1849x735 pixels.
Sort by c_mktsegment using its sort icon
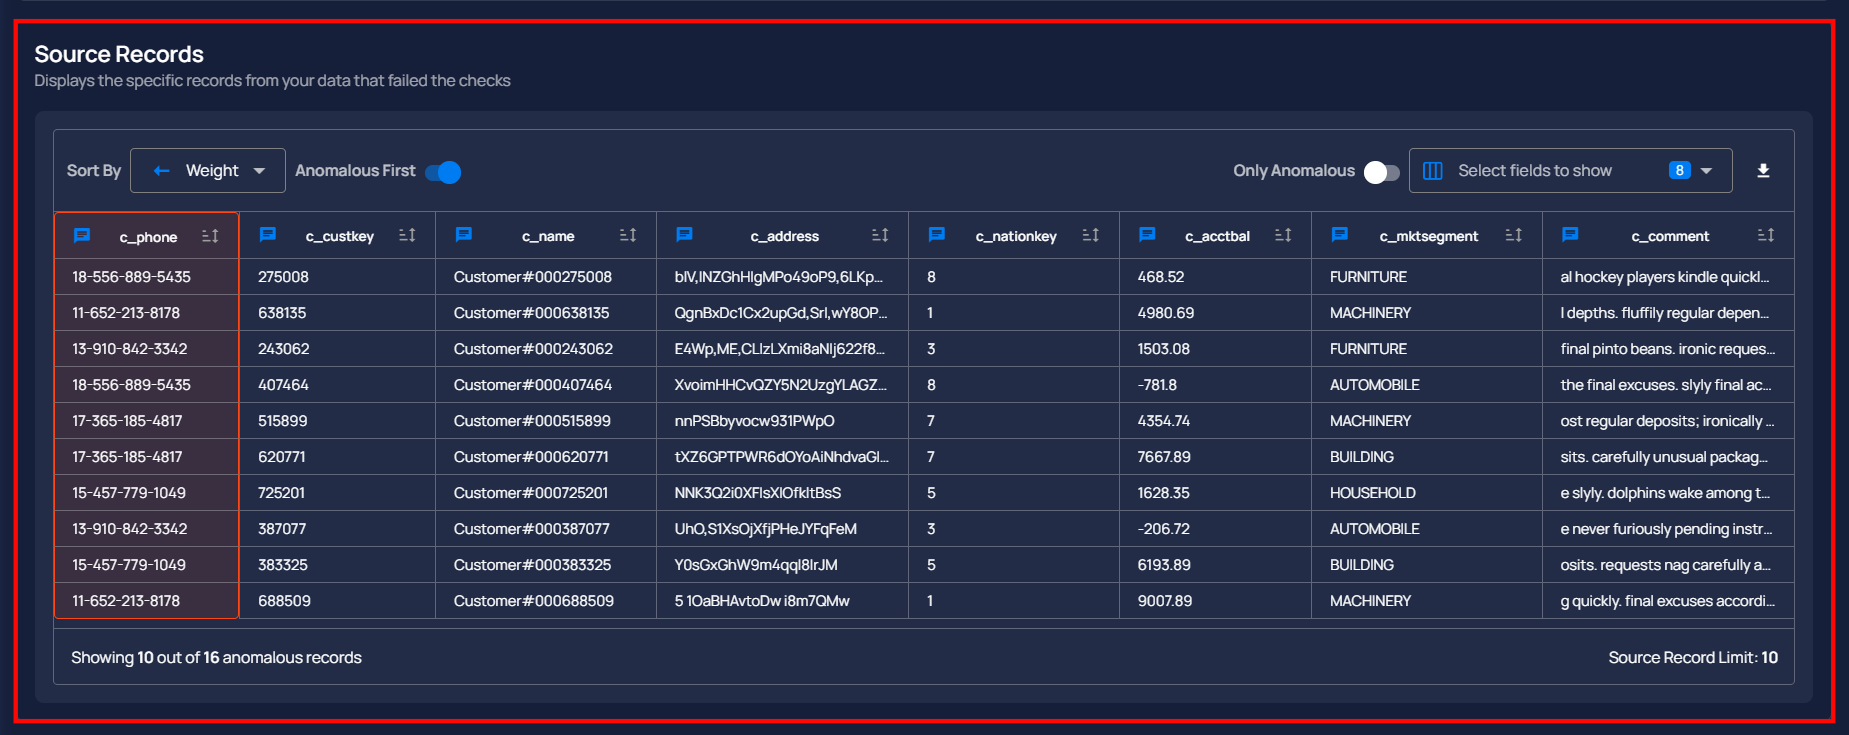point(1514,235)
